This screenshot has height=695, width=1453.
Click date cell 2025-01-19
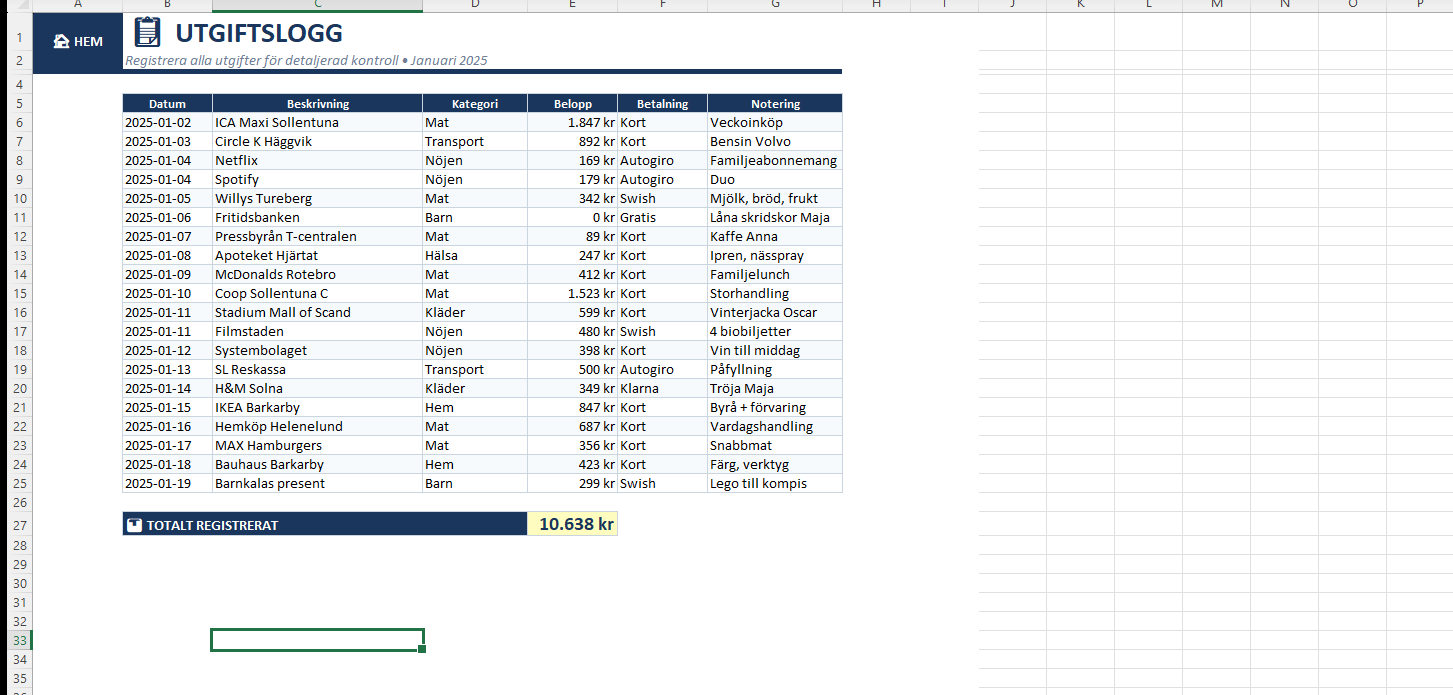pyautogui.click(x=167, y=483)
